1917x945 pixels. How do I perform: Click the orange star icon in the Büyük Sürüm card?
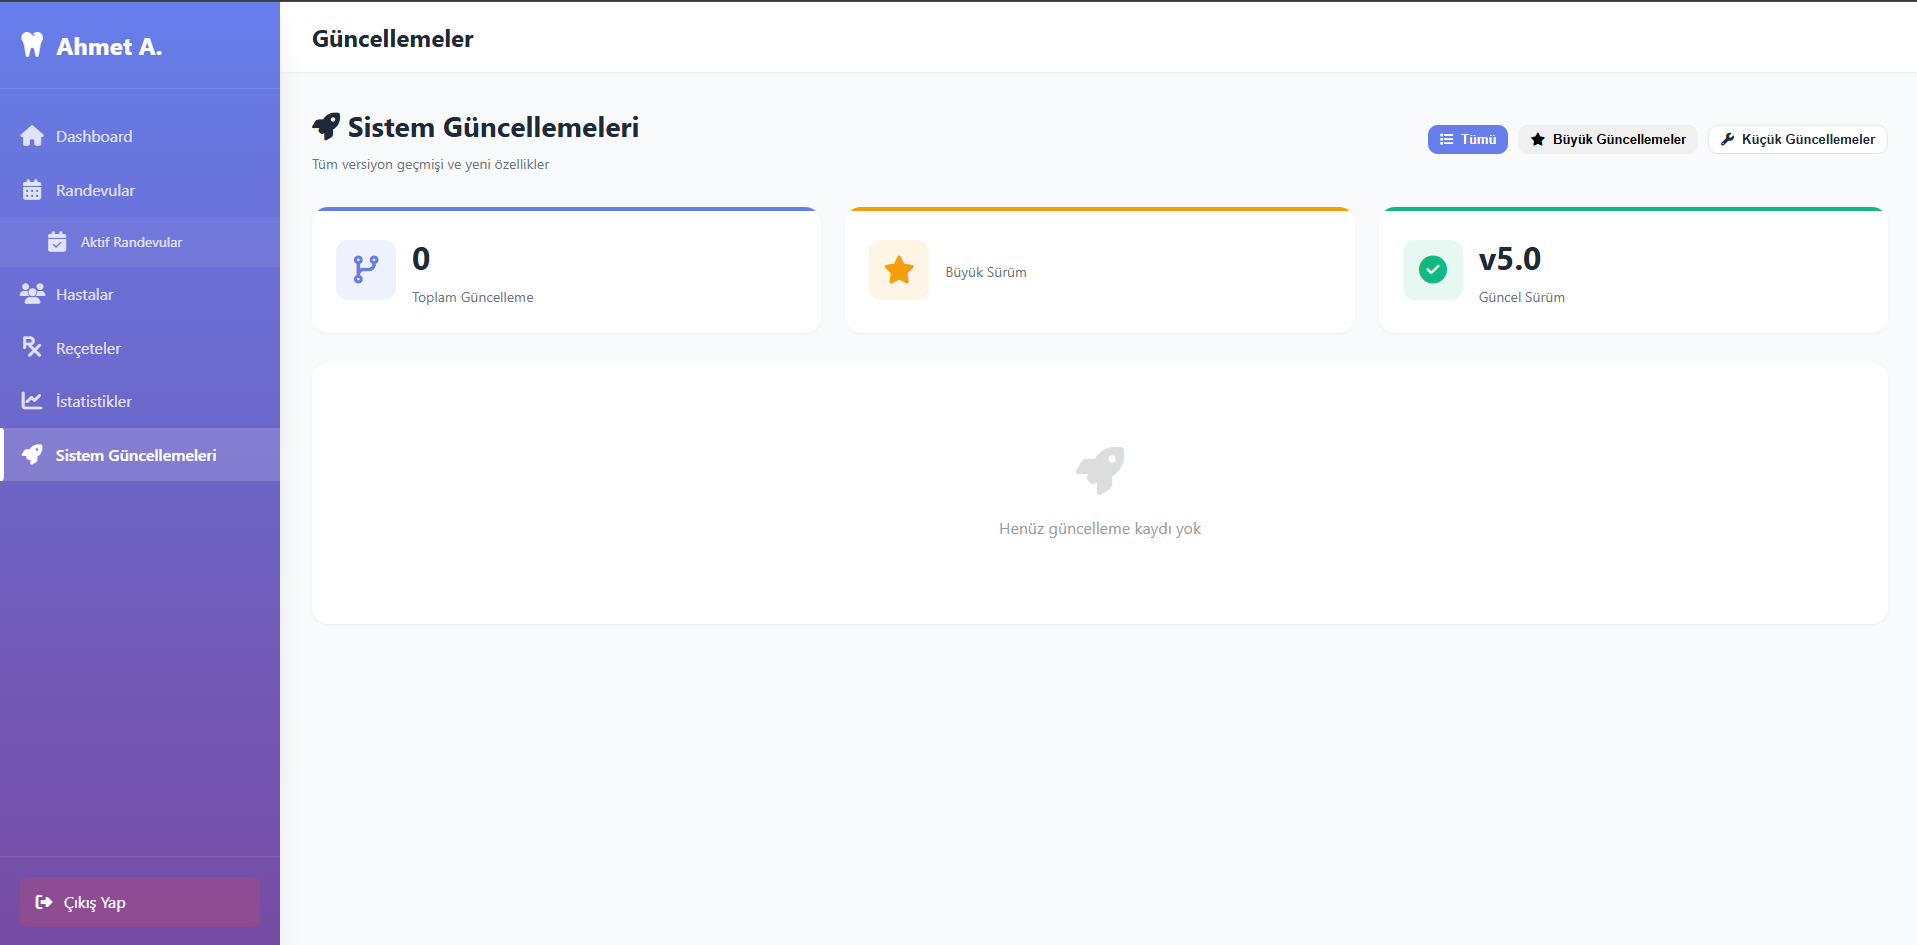[x=899, y=270]
